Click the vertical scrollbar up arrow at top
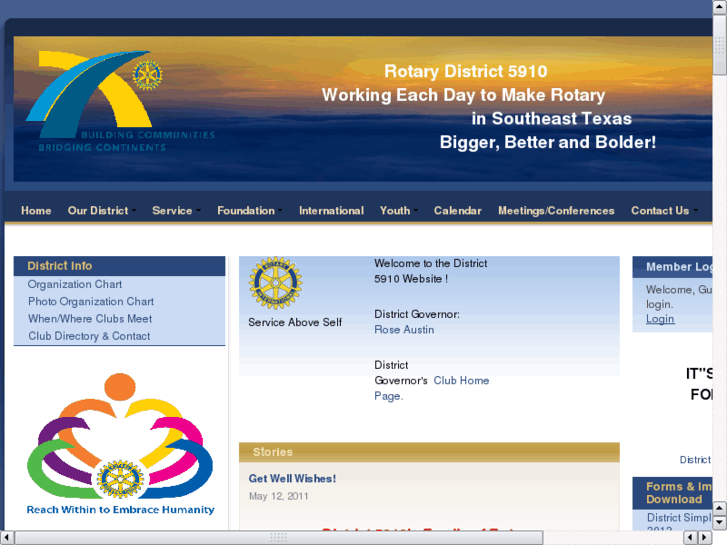The height and width of the screenshot is (545, 727). tap(720, 6)
